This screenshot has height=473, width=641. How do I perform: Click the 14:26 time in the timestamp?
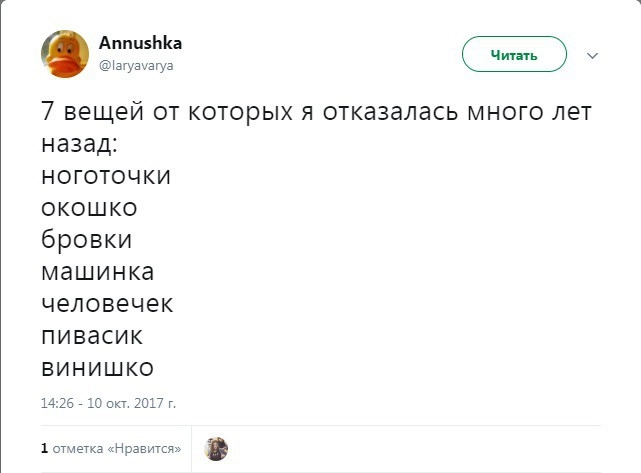56,404
